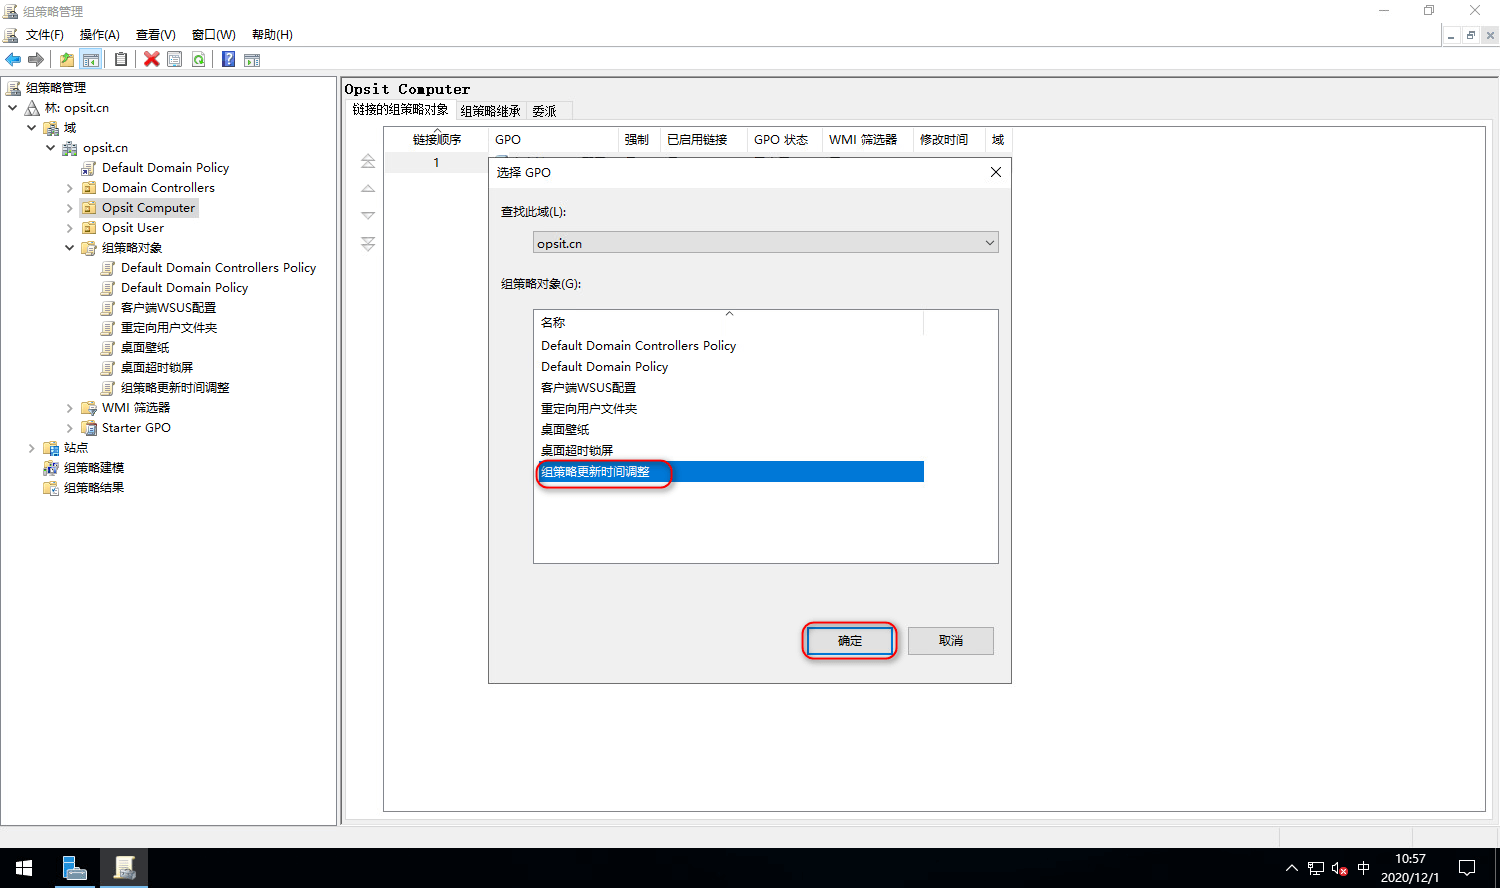The height and width of the screenshot is (888, 1500).
Task: Toggle the Show/Hide Action Pane icon
Action: click(x=252, y=60)
